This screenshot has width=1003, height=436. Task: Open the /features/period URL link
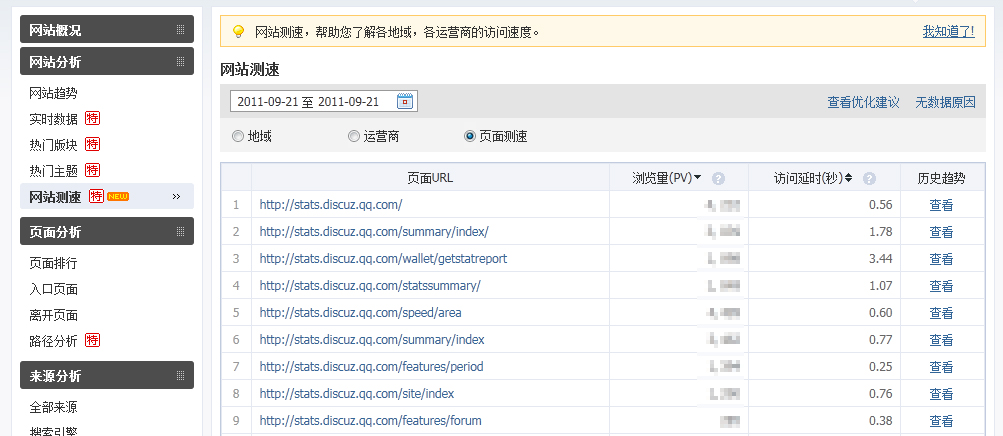[372, 367]
